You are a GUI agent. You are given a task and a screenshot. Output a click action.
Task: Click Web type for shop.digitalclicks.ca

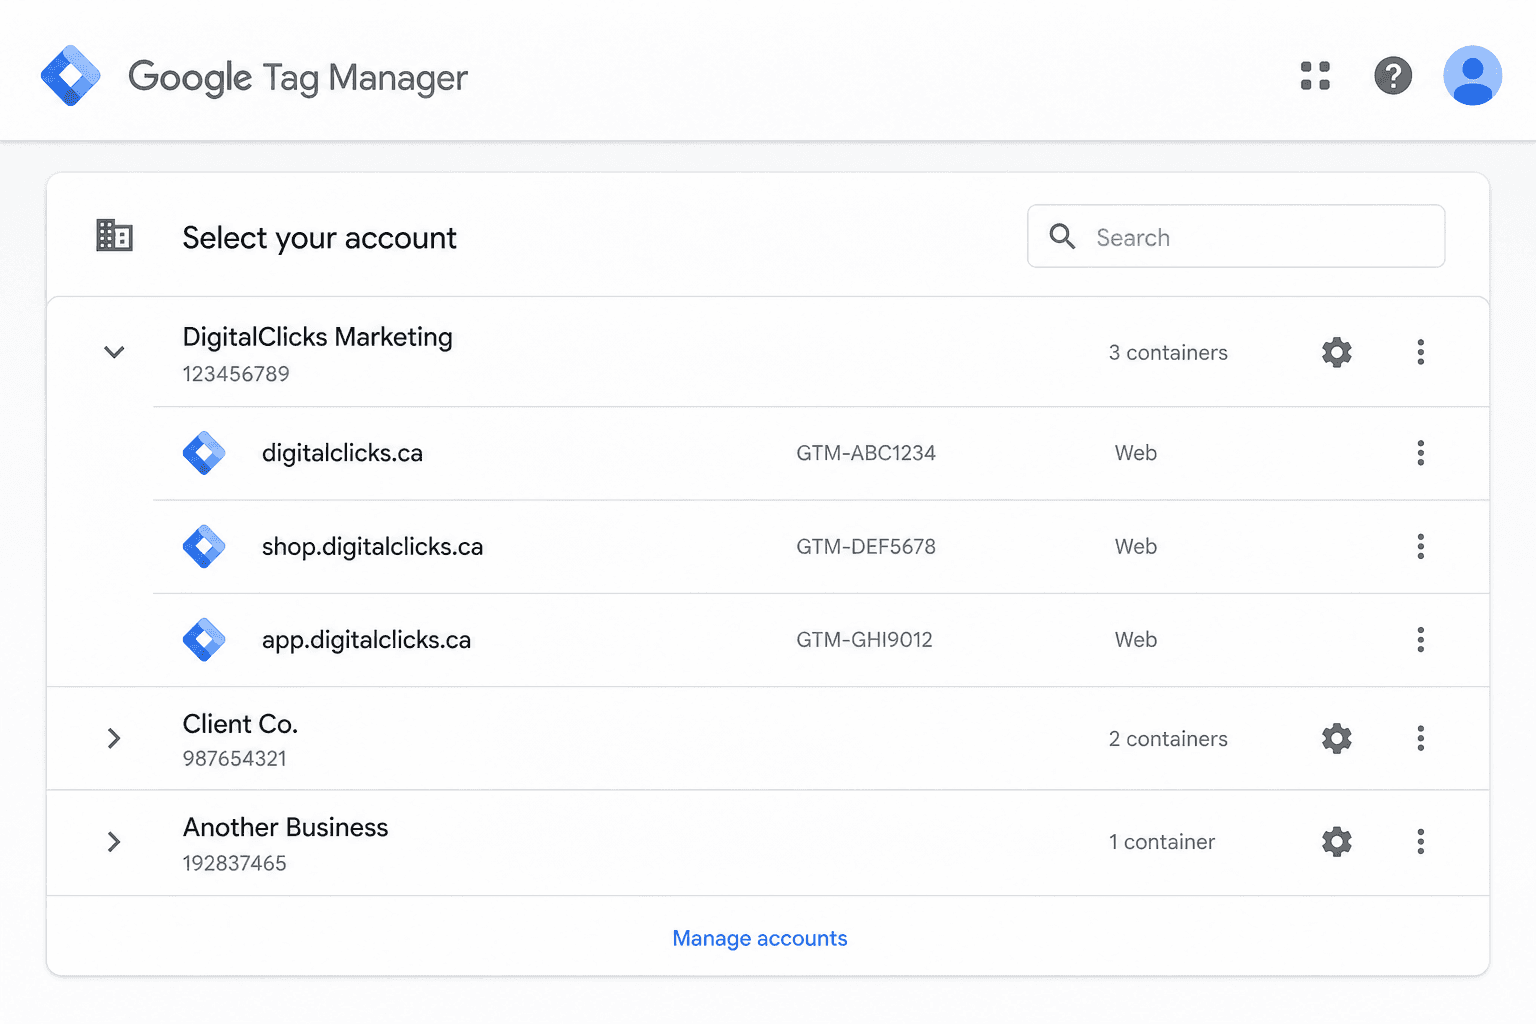coord(1136,546)
